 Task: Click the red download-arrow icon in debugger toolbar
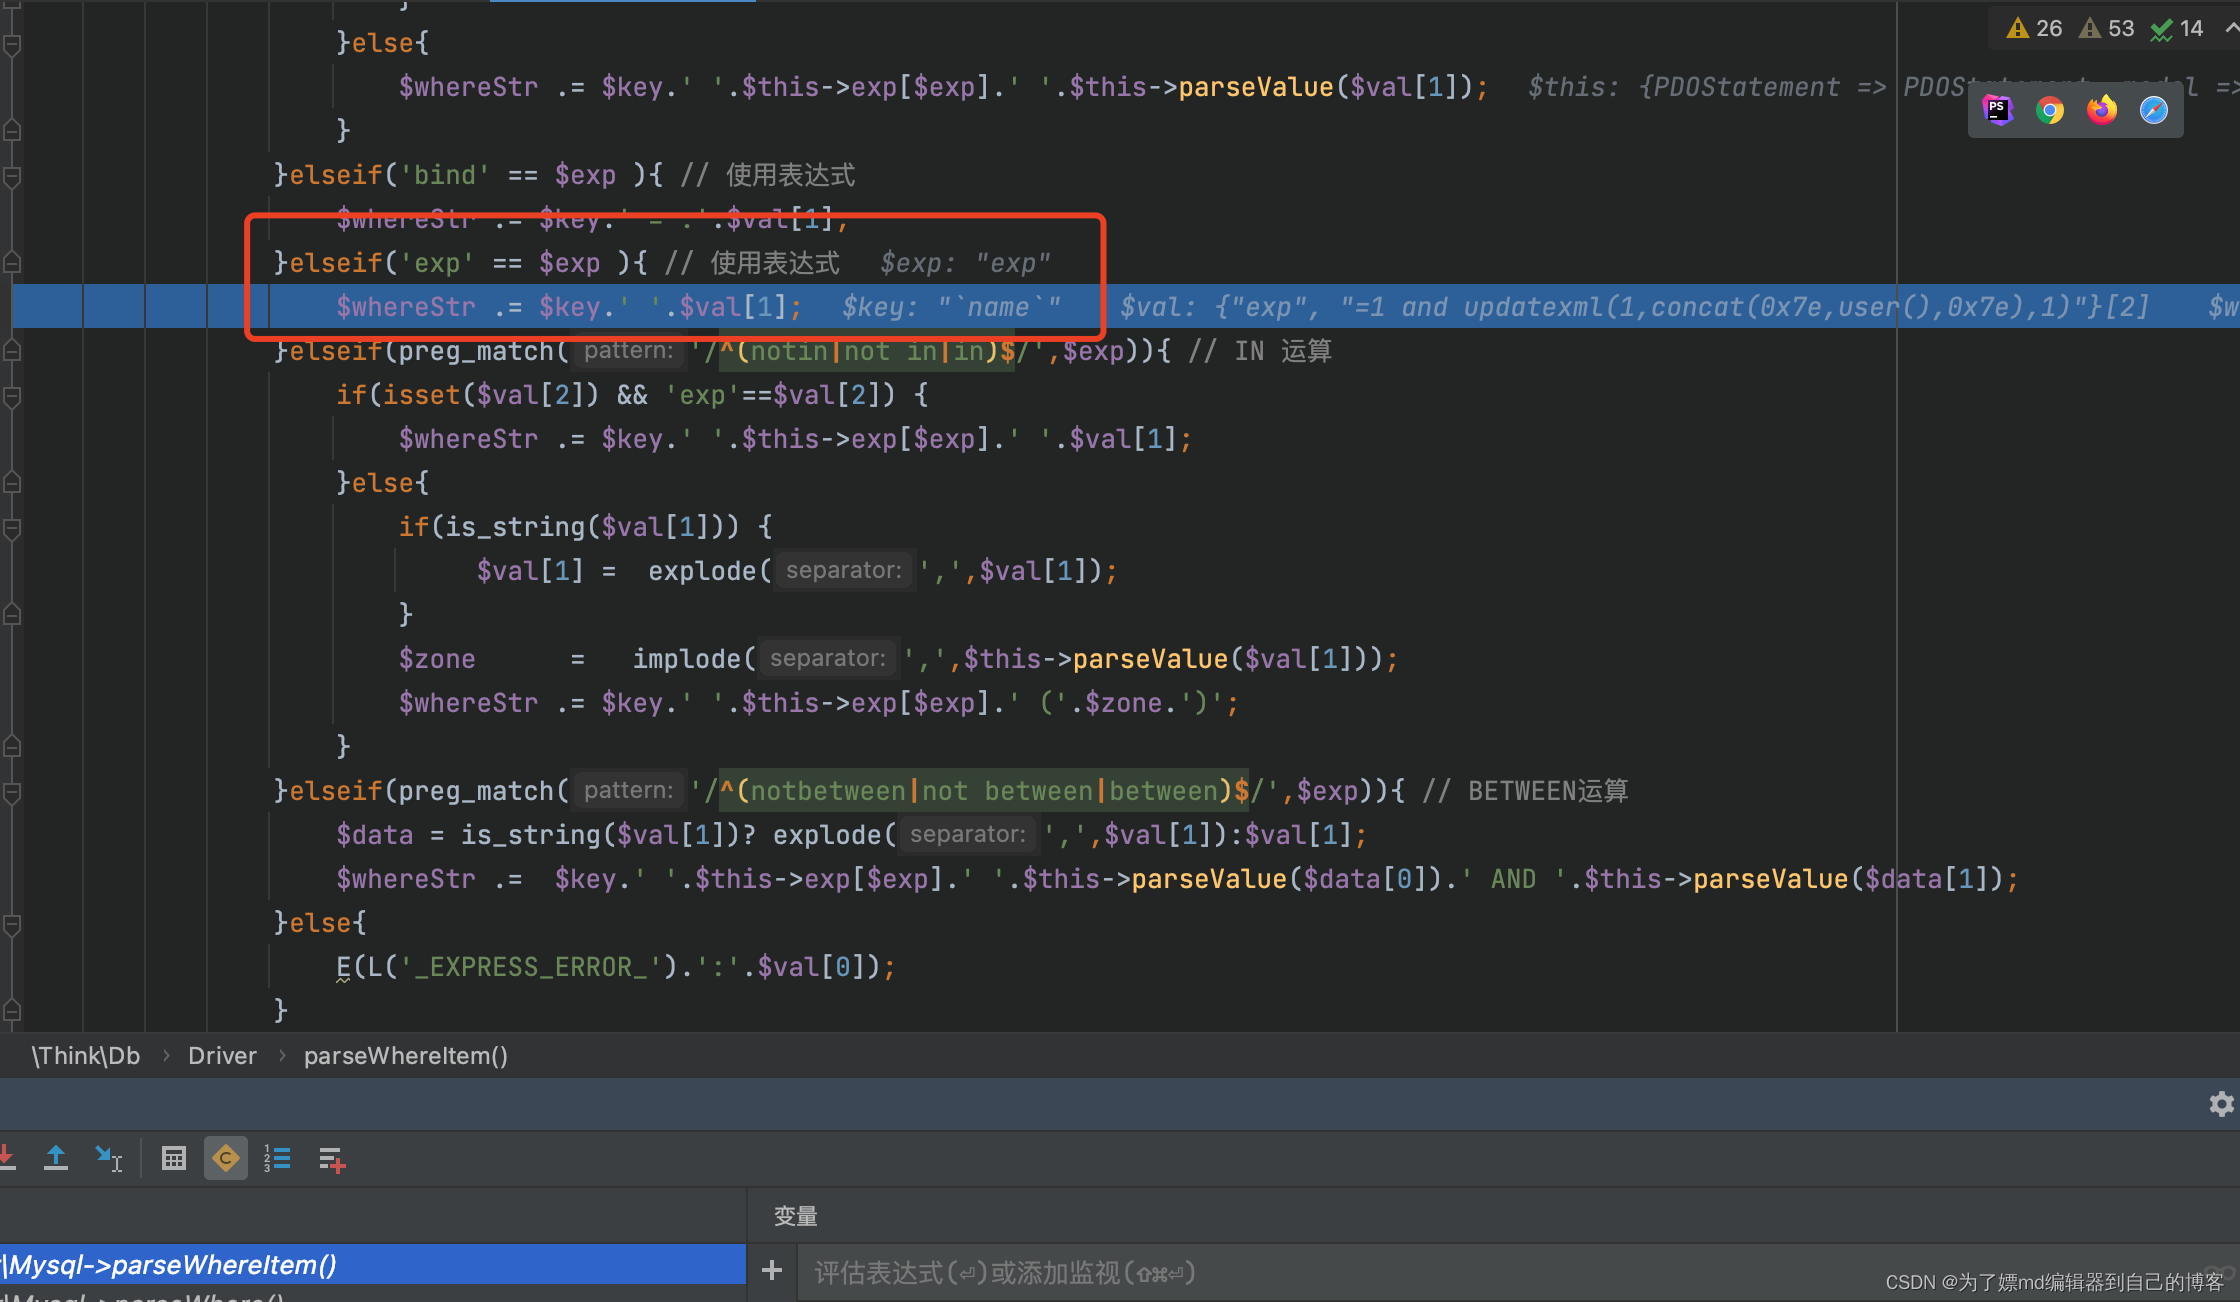[x=8, y=1157]
